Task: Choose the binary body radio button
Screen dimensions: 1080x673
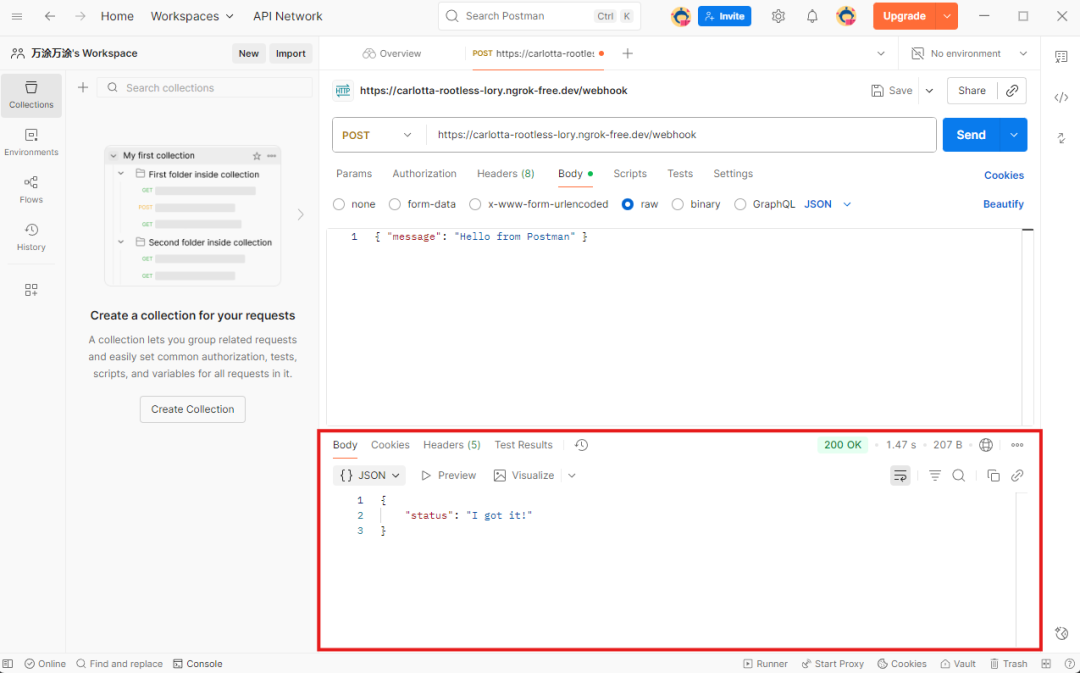Action: [678, 204]
